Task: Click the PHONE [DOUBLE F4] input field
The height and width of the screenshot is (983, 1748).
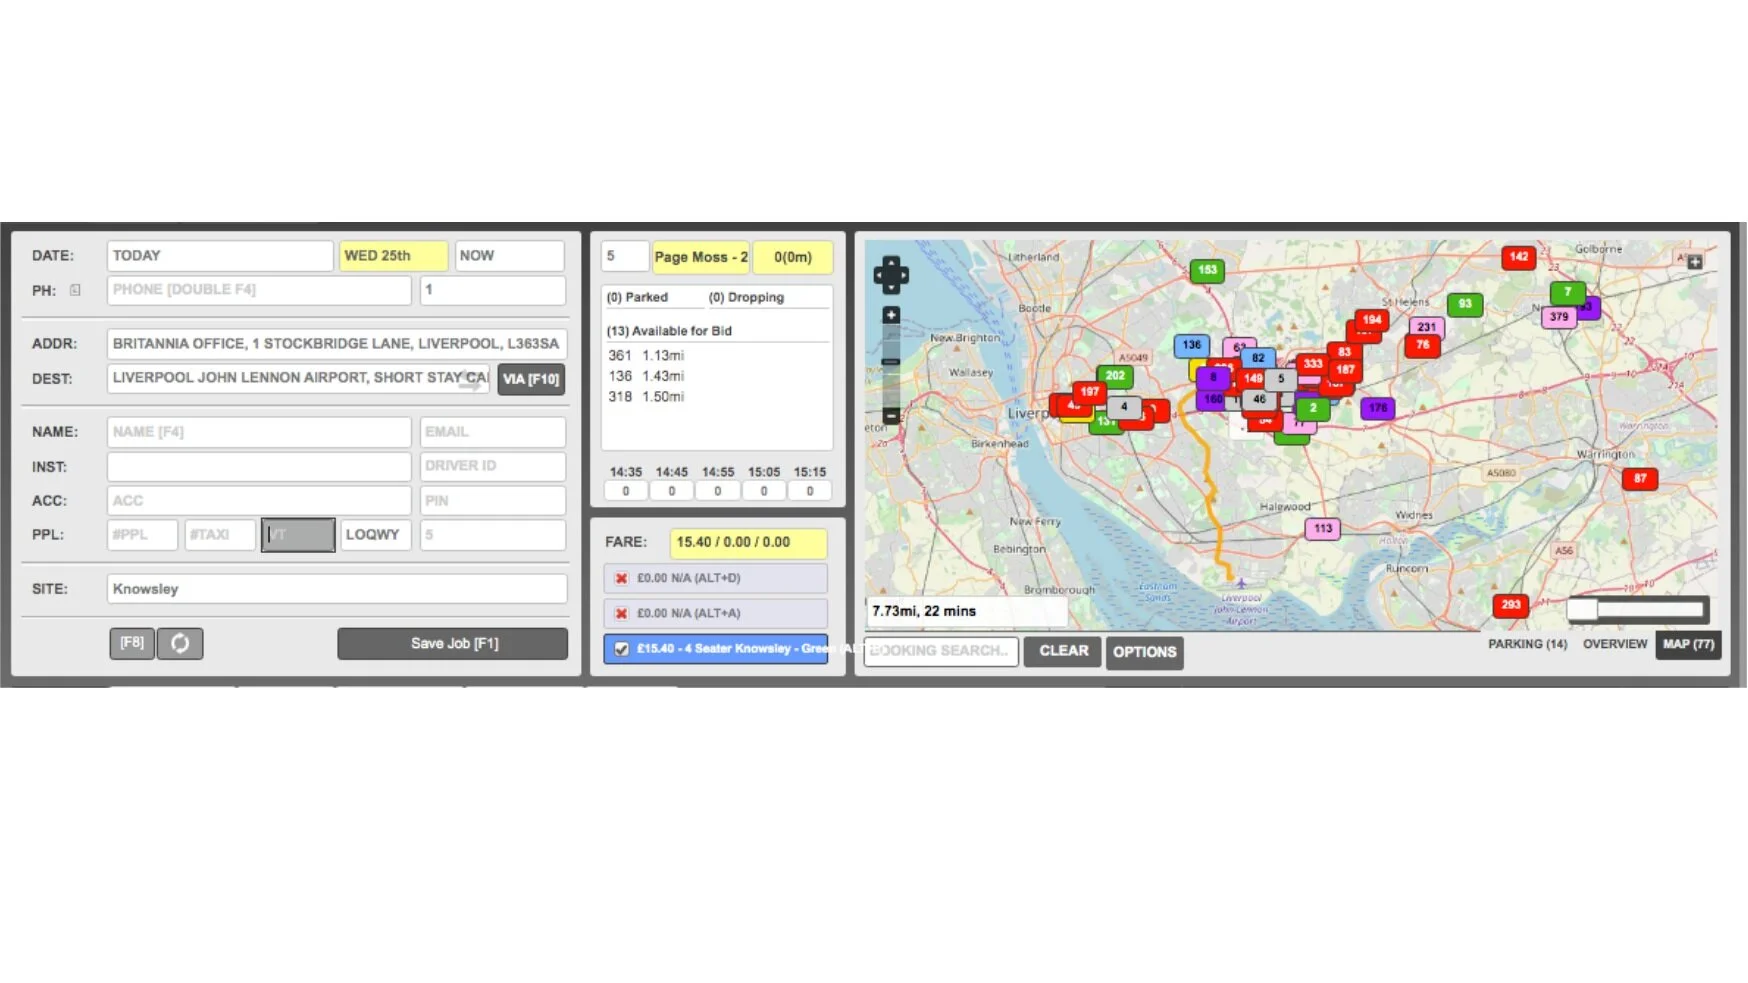Action: pyautogui.click(x=259, y=290)
